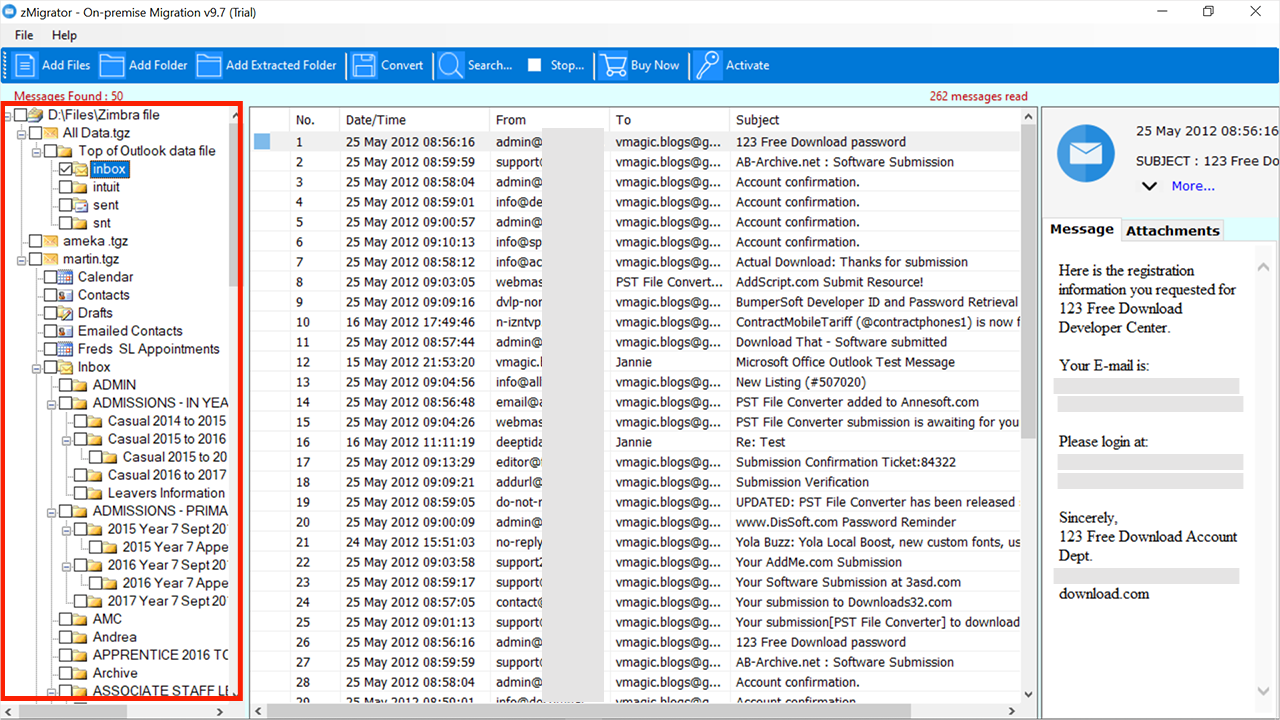The image size is (1280, 720).
Task: Click the Search magnifier icon
Action: pos(451,65)
